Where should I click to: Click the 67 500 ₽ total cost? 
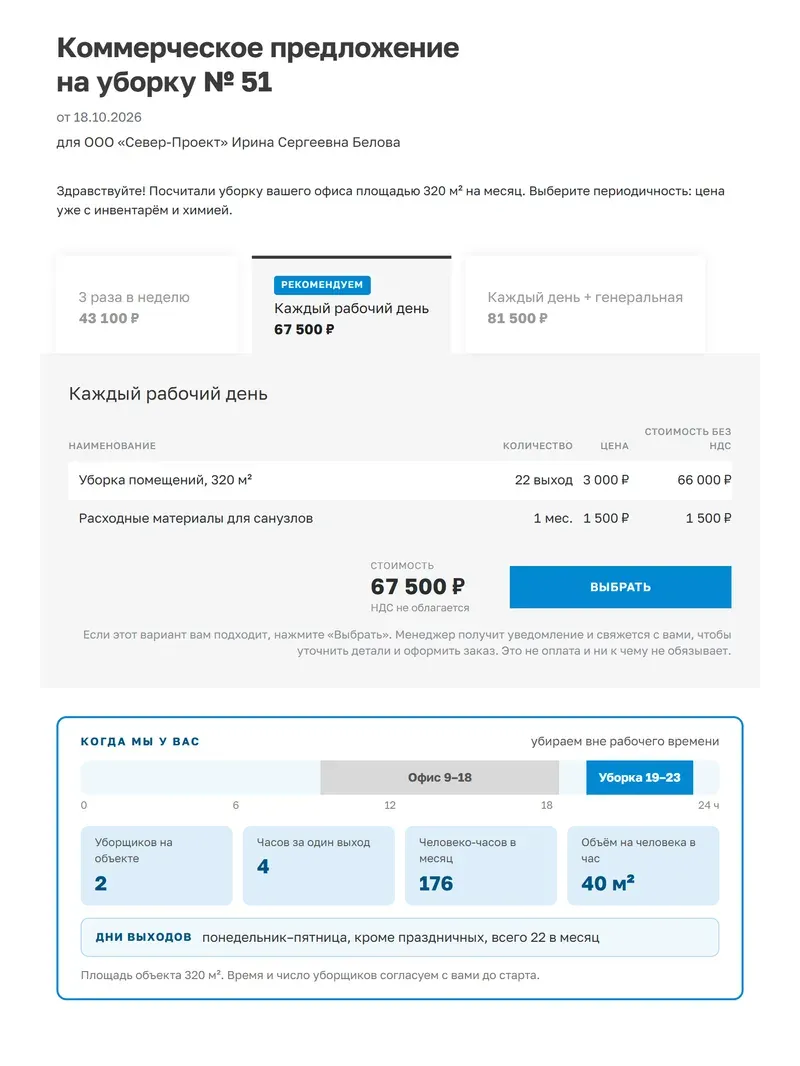tap(418, 586)
